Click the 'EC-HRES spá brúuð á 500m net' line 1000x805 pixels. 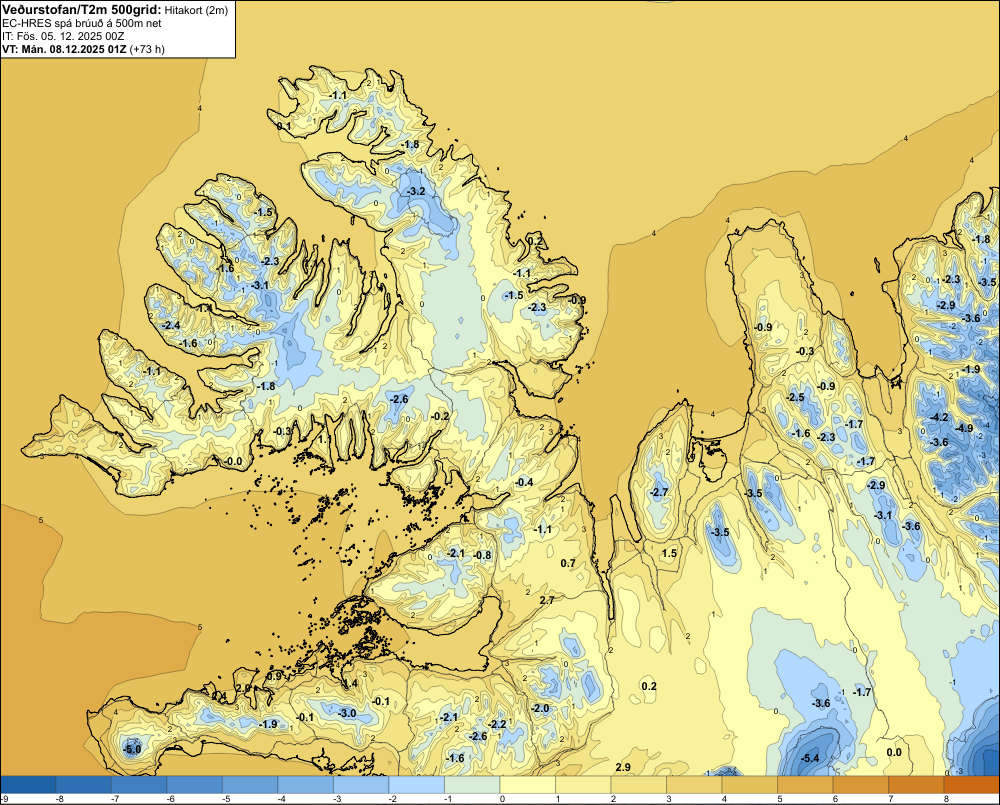pos(82,23)
